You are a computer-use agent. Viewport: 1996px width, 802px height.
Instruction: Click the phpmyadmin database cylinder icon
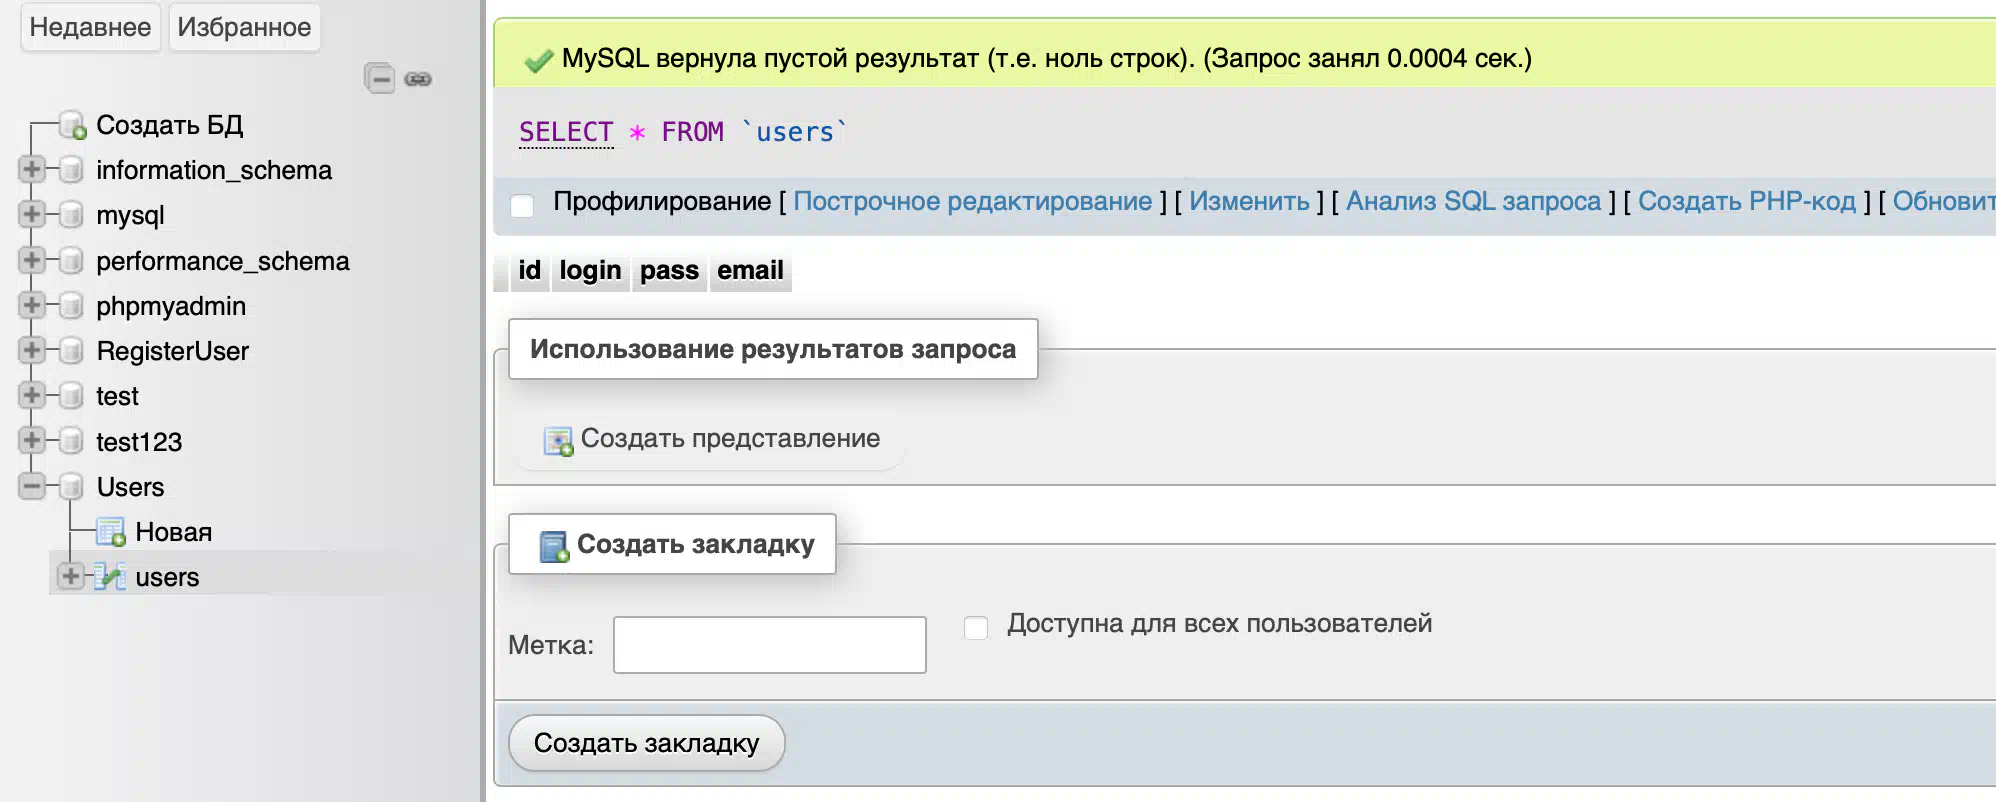pyautogui.click(x=71, y=306)
